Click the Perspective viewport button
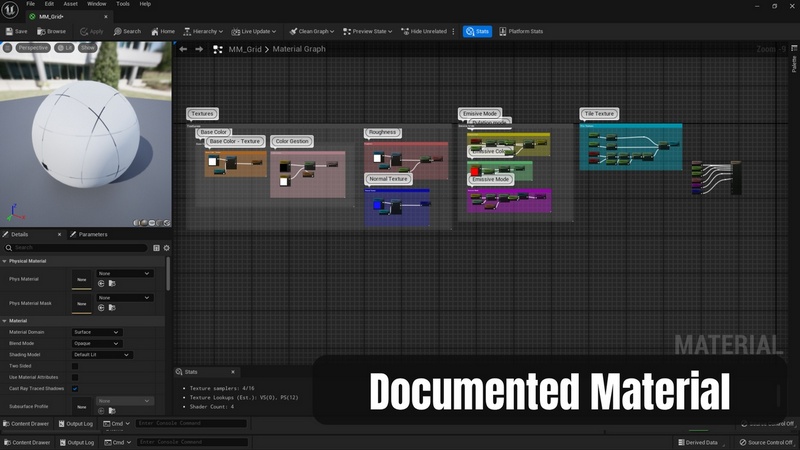 pos(32,47)
